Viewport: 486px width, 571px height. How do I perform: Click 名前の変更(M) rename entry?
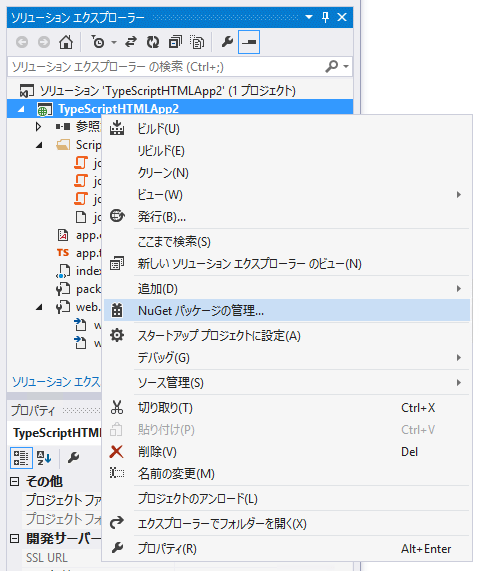tap(287, 474)
